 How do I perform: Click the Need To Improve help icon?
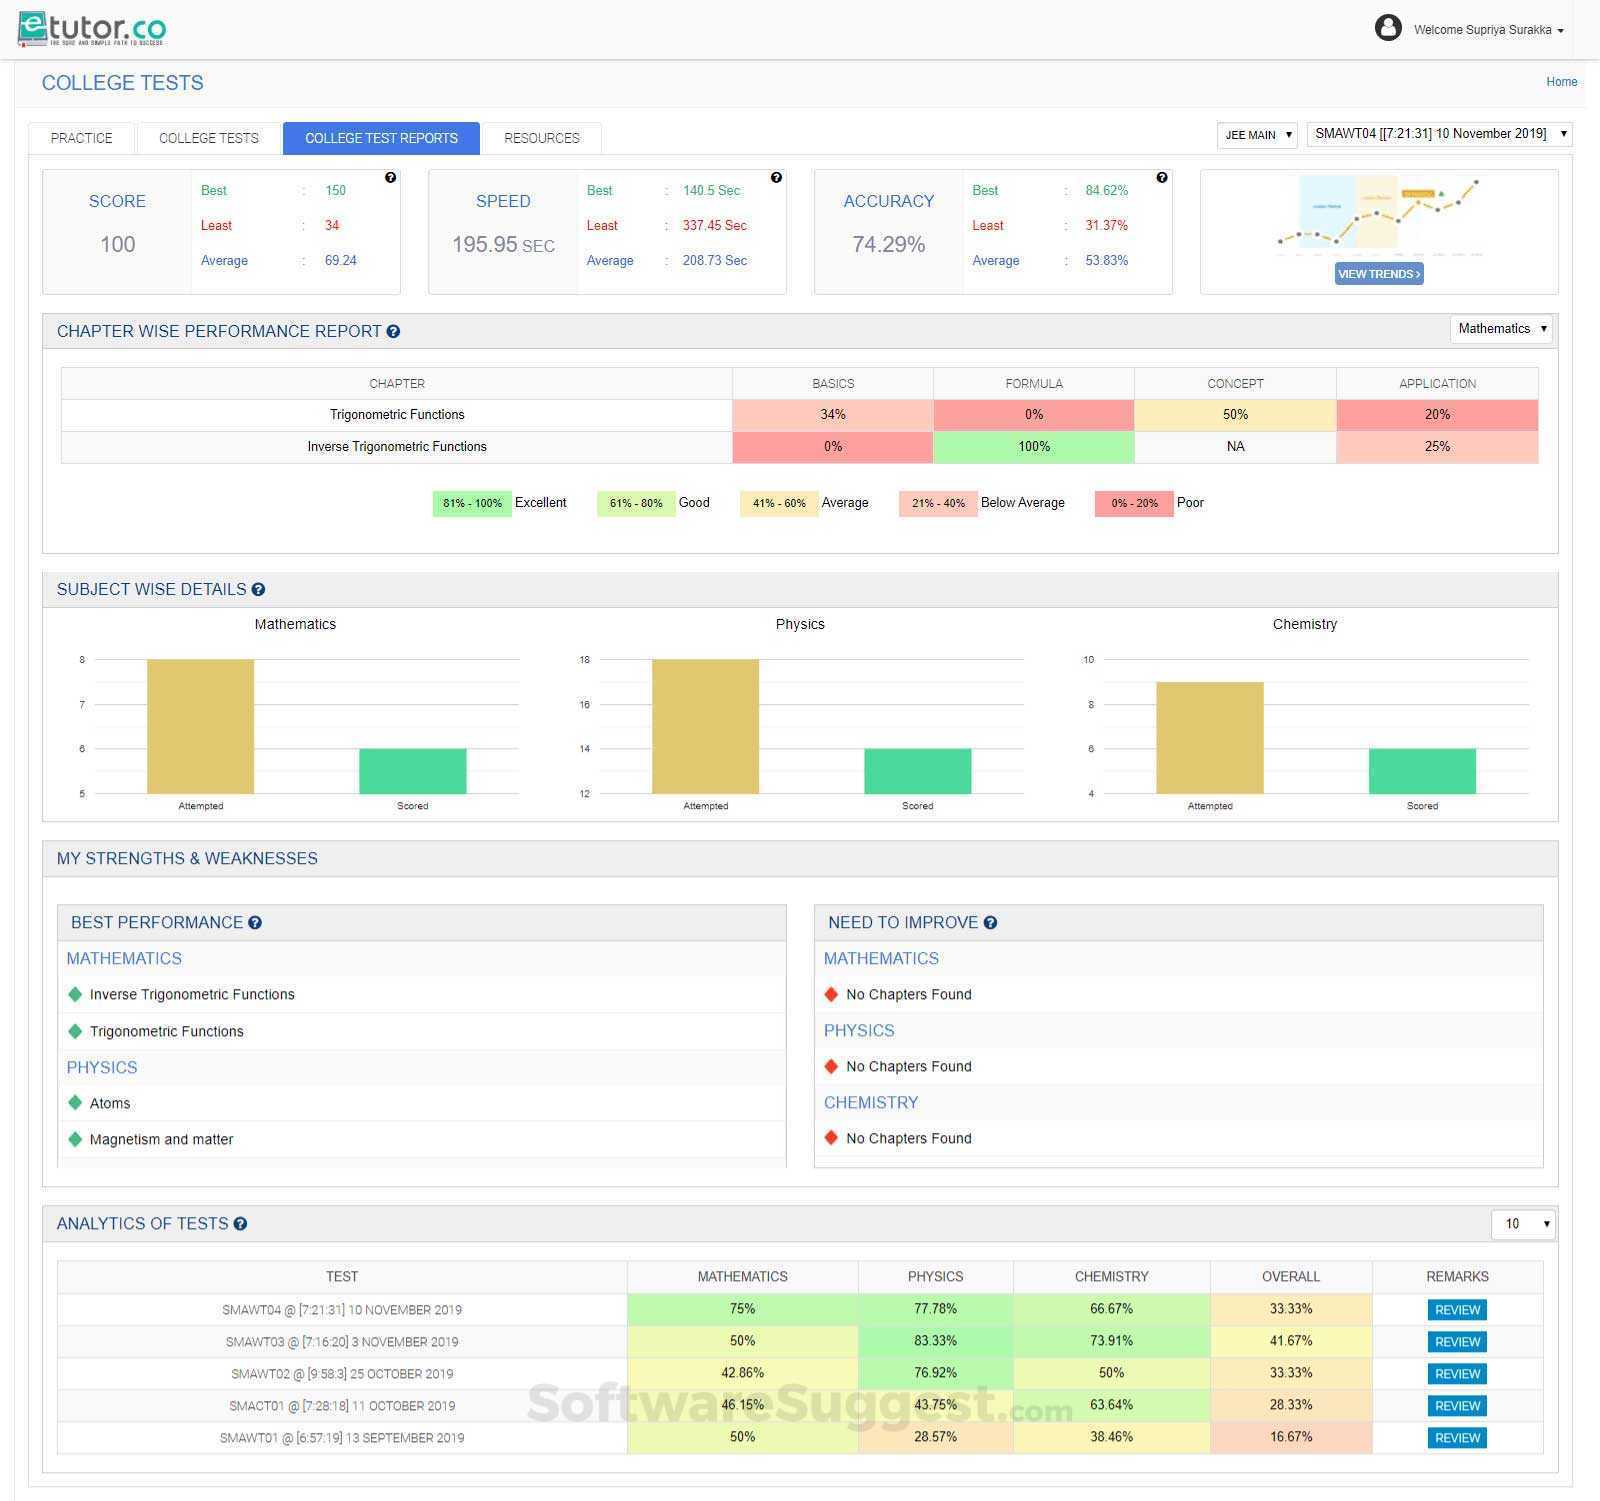[991, 922]
